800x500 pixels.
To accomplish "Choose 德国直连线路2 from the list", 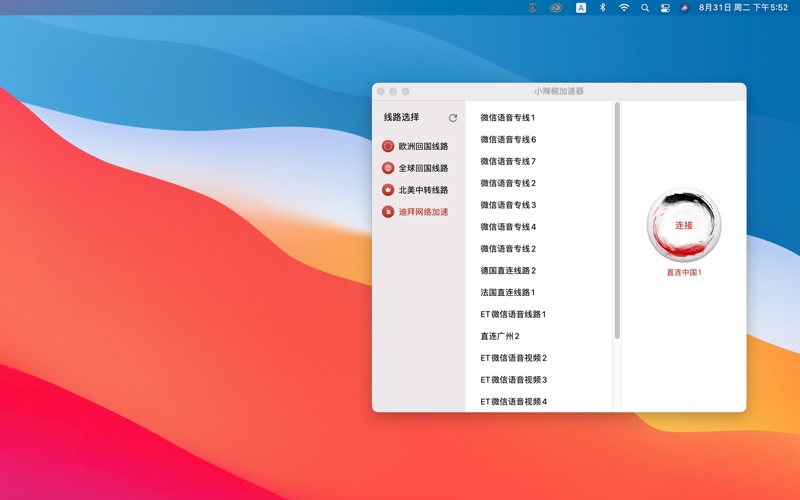I will [x=508, y=271].
